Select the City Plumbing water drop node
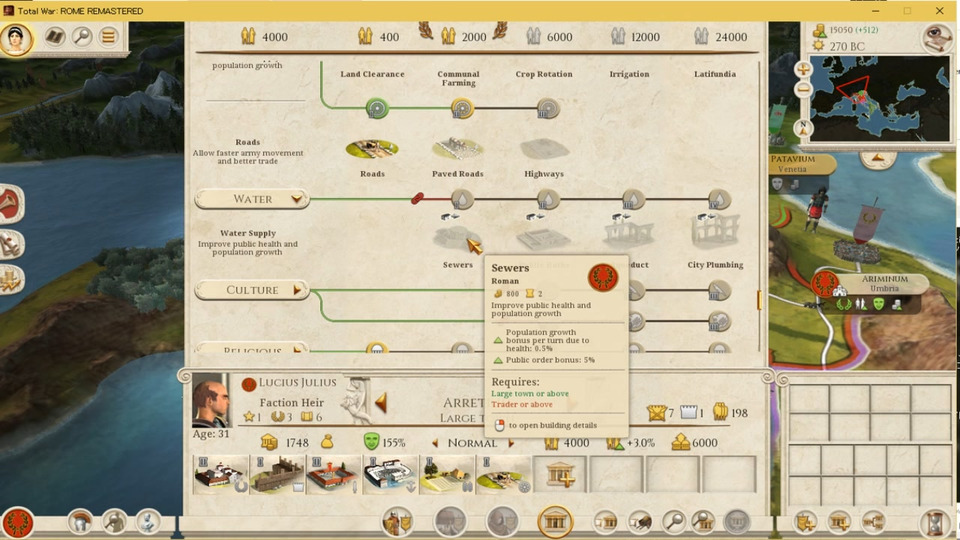 point(719,199)
